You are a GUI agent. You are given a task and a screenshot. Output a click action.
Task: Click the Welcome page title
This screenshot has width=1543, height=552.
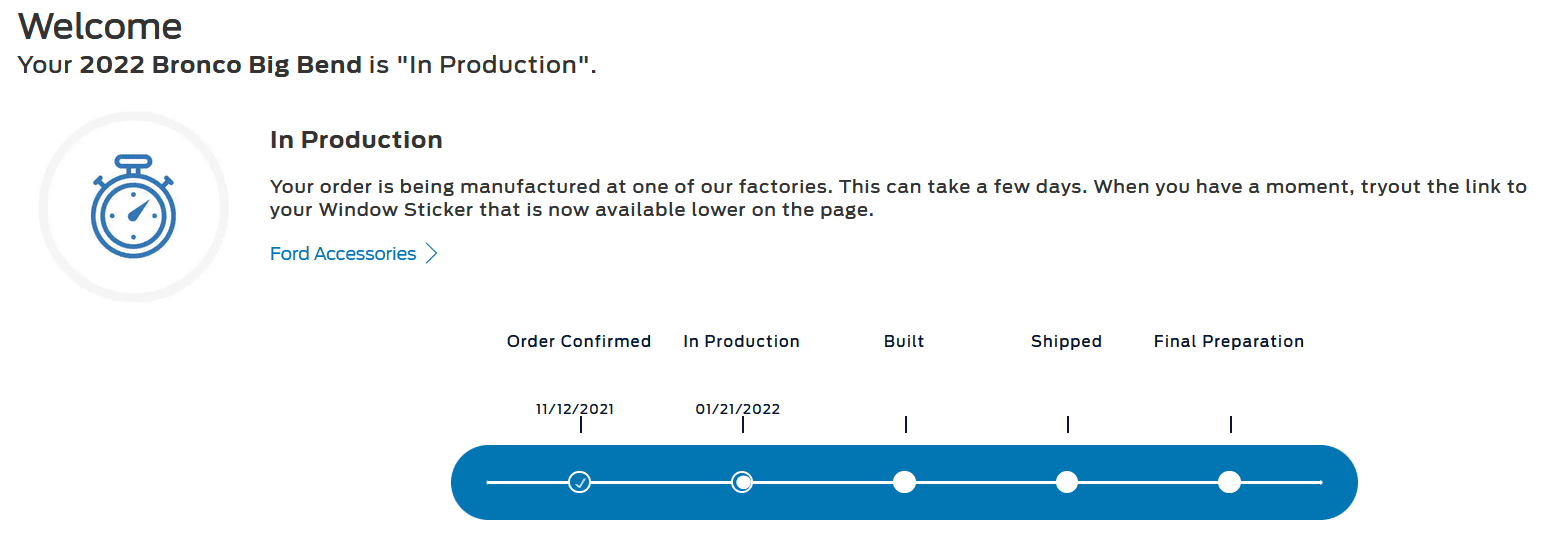(100, 26)
